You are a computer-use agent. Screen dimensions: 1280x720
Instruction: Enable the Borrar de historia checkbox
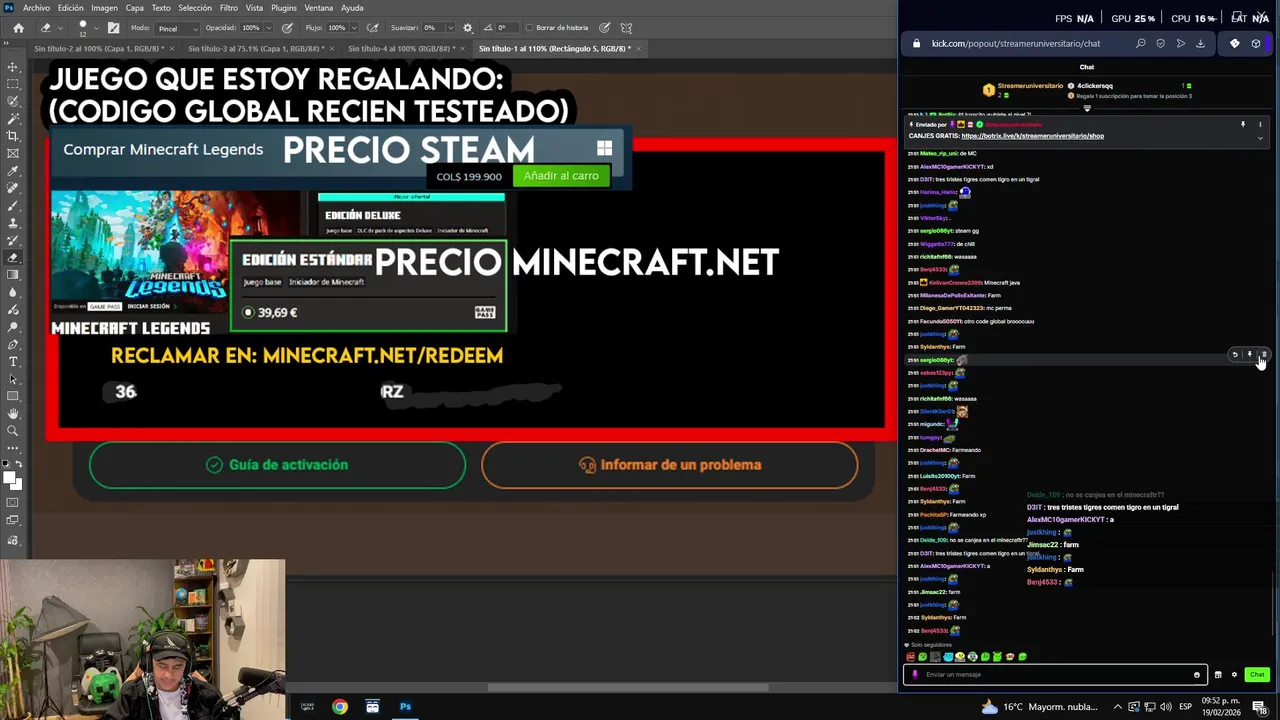pos(529,28)
